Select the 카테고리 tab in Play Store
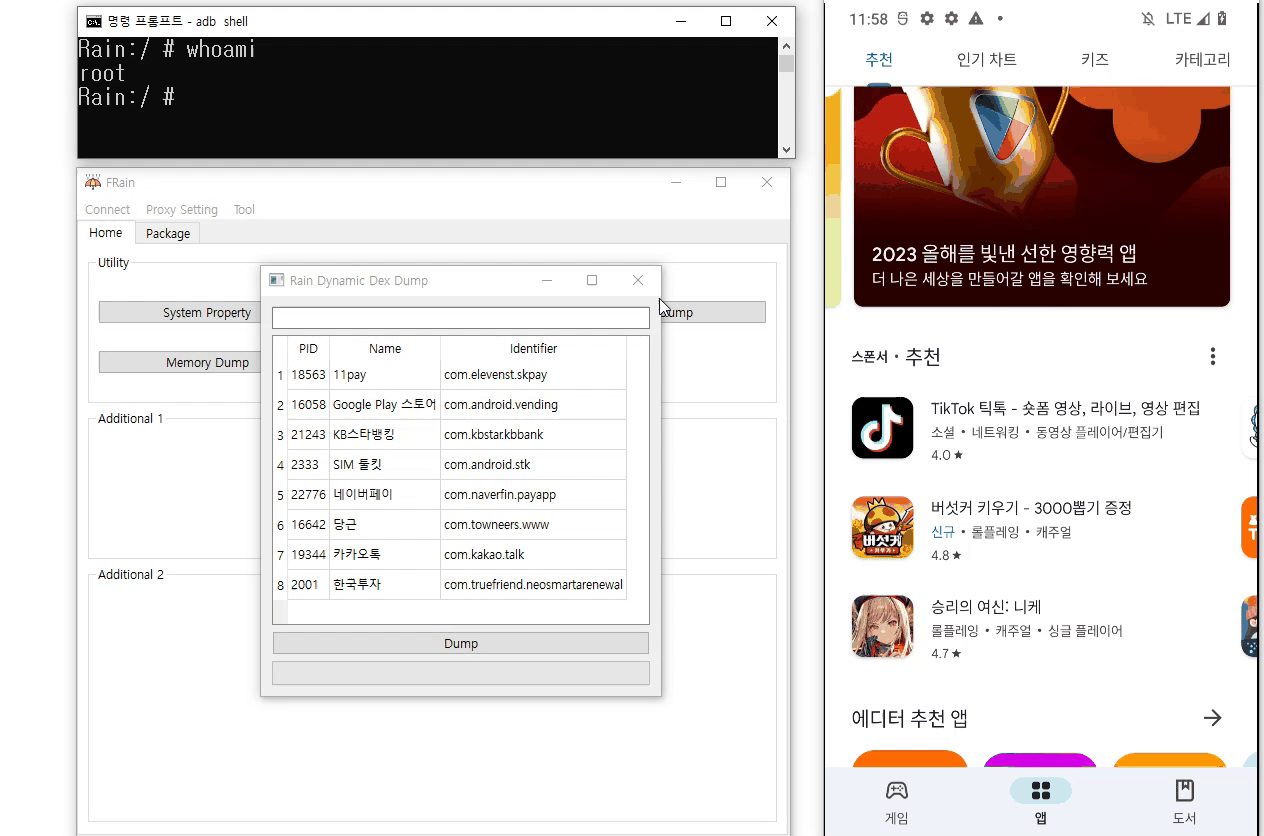 pos(1202,60)
